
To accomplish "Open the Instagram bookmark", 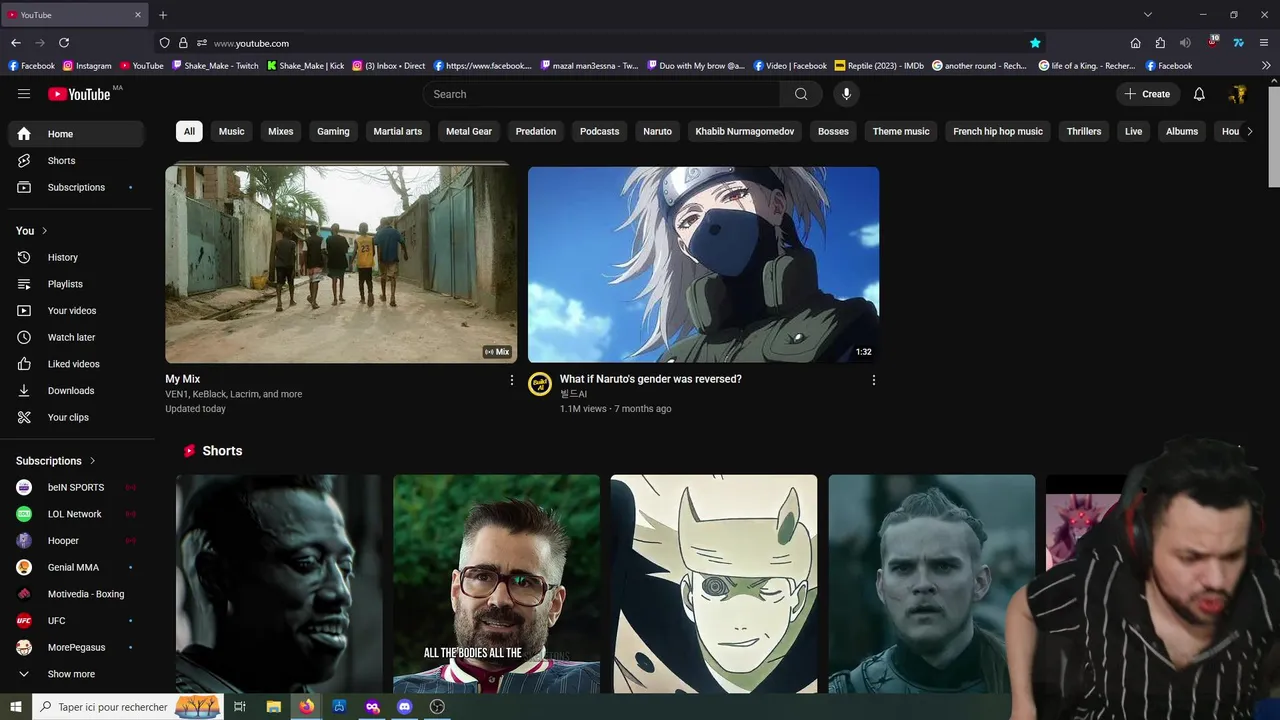I will [87, 66].
